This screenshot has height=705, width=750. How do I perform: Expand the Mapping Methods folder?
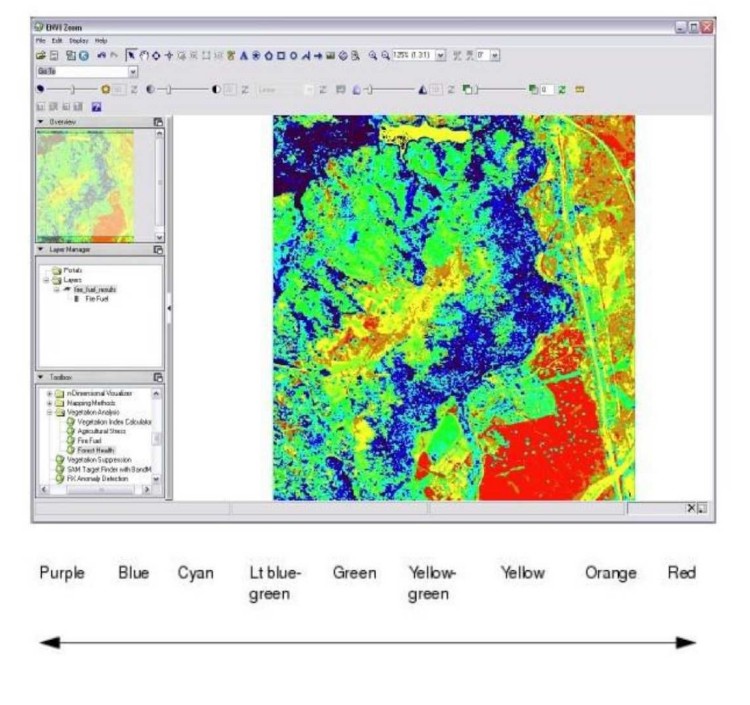coord(49,402)
